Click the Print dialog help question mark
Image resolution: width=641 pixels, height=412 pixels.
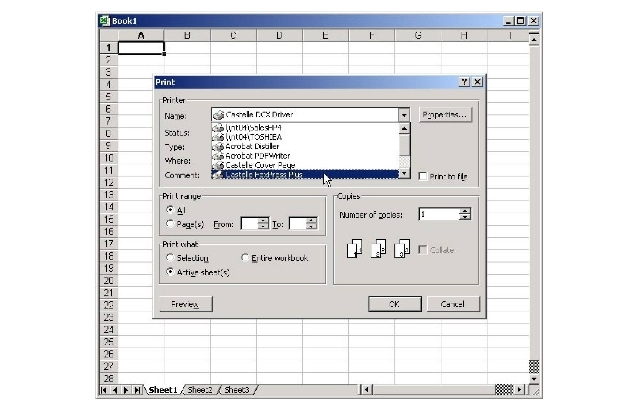tap(465, 82)
